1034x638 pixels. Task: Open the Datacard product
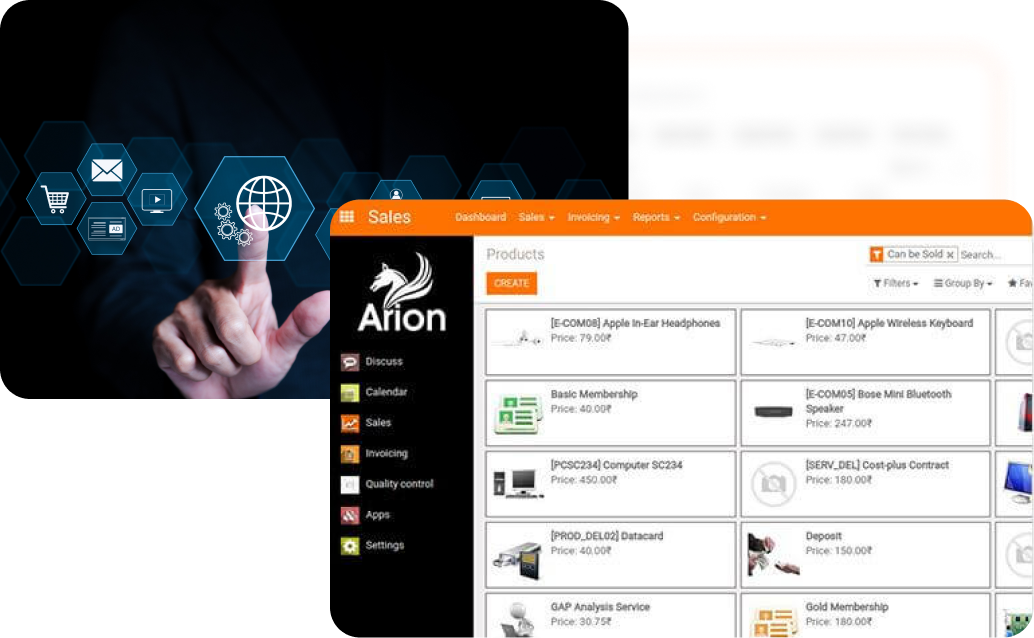pyautogui.click(x=611, y=554)
